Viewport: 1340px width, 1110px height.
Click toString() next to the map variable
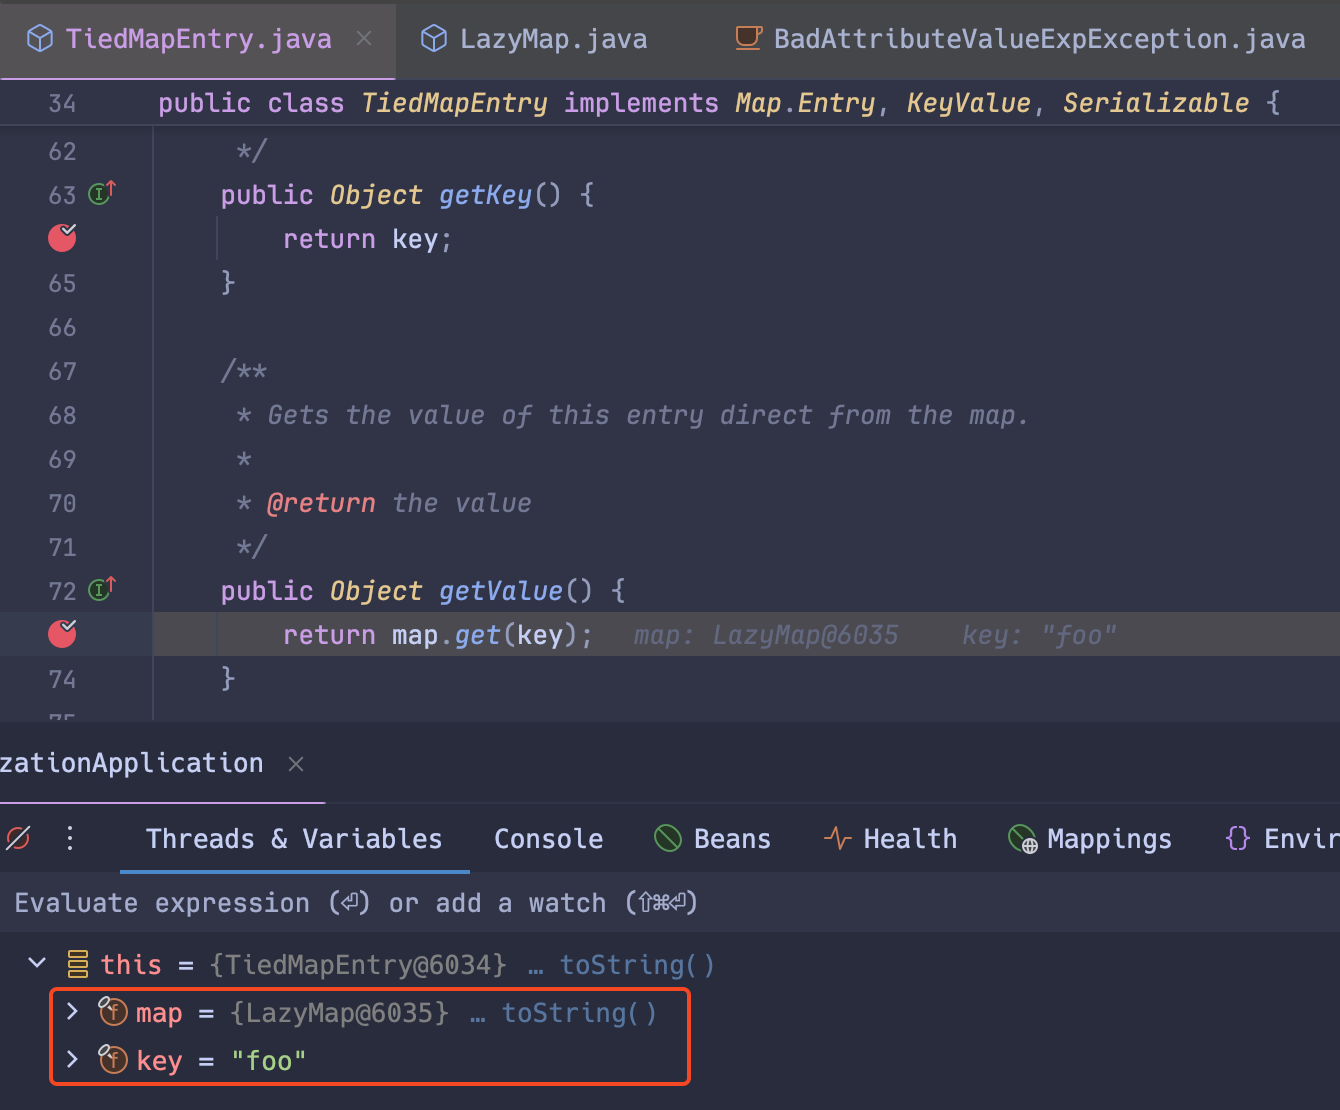[579, 1012]
